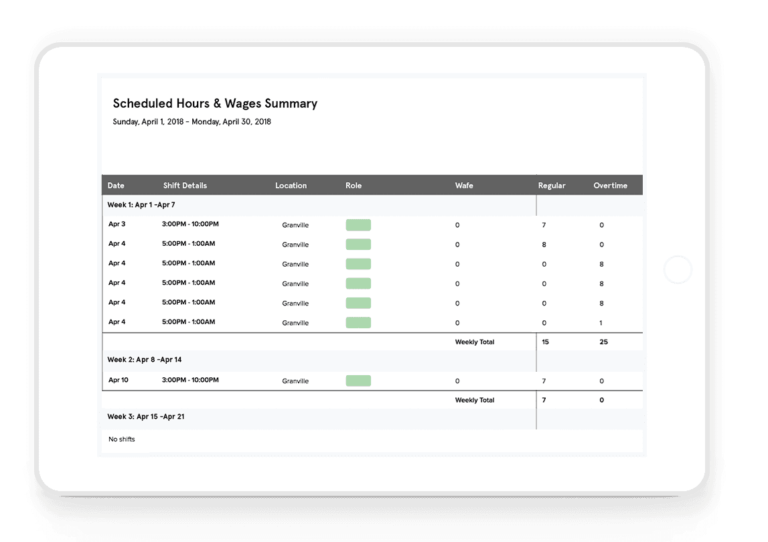
Task: Select the green role tag in the Apr 10 row
Action: pyautogui.click(x=358, y=381)
